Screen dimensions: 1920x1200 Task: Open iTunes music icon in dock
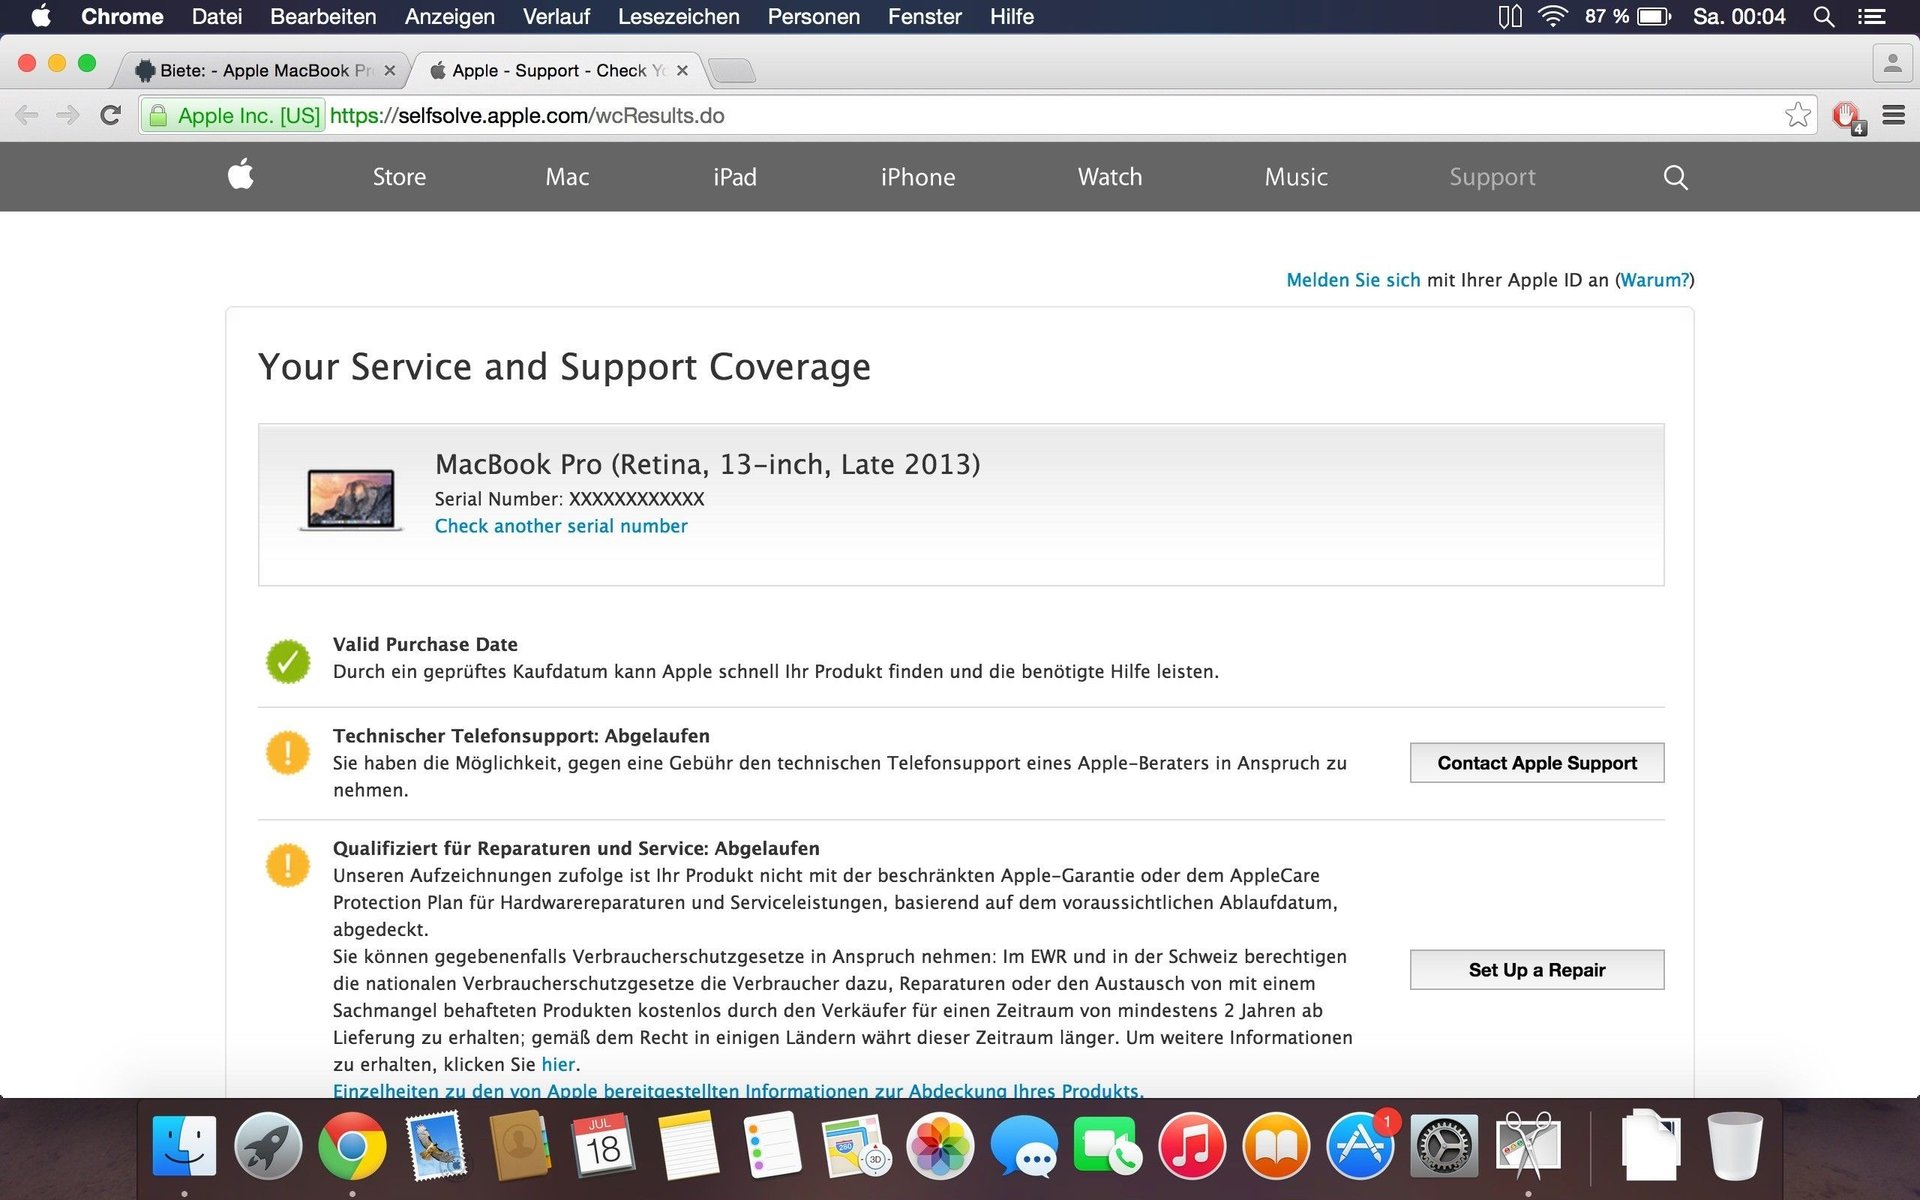coord(1192,1146)
